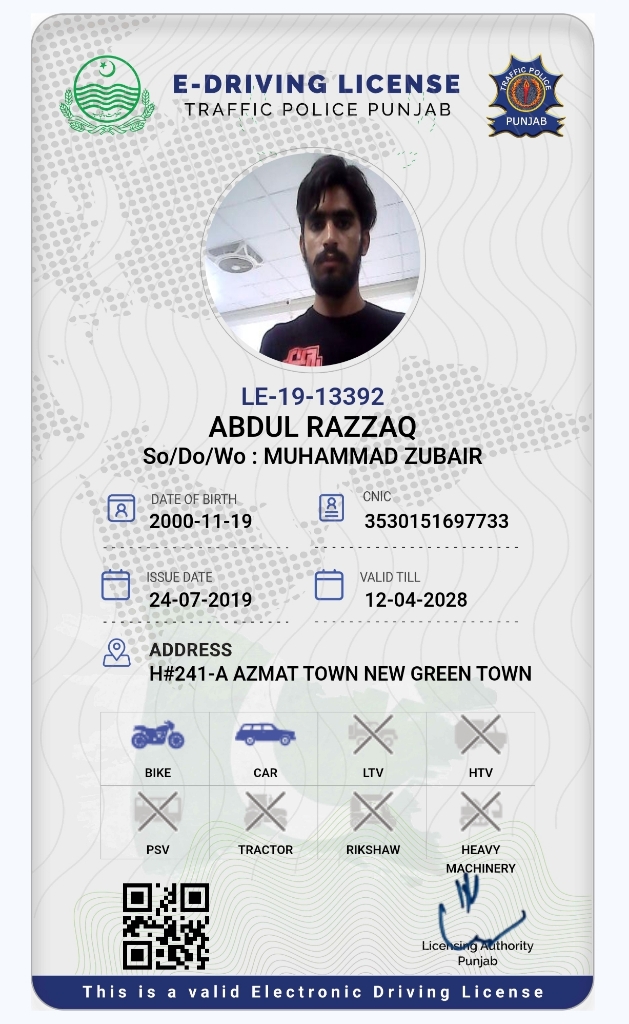Click the crossed-out LTV icon
The height and width of the screenshot is (1024, 629).
(x=373, y=734)
